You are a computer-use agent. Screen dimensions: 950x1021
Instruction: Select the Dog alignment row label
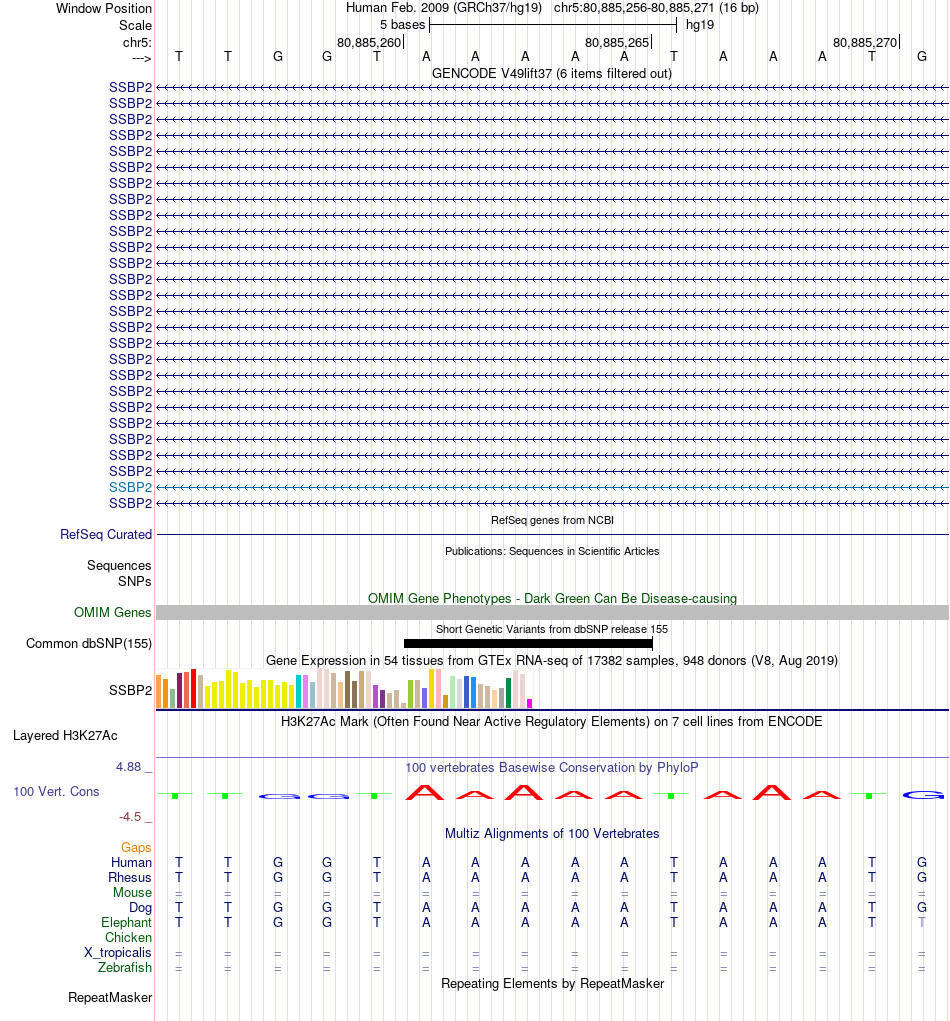click(140, 907)
